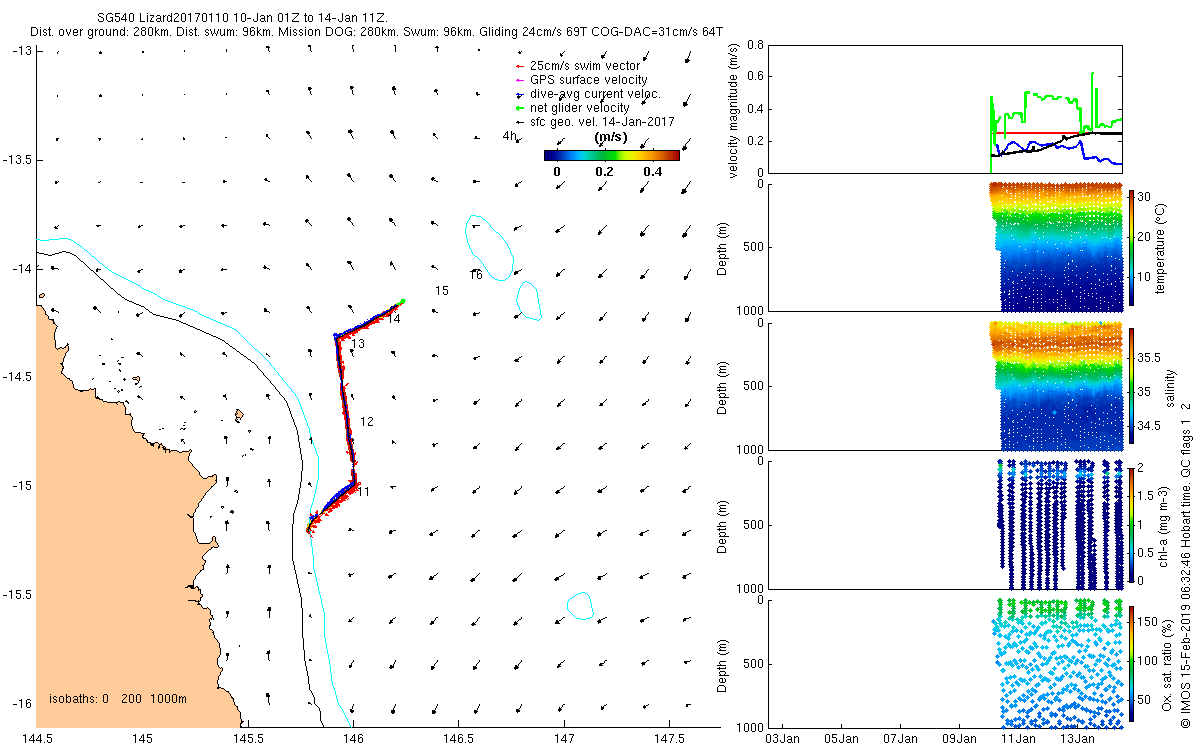Click the '13Jan' date tick
Viewport: 1200px width, 750px height.
1077,738
